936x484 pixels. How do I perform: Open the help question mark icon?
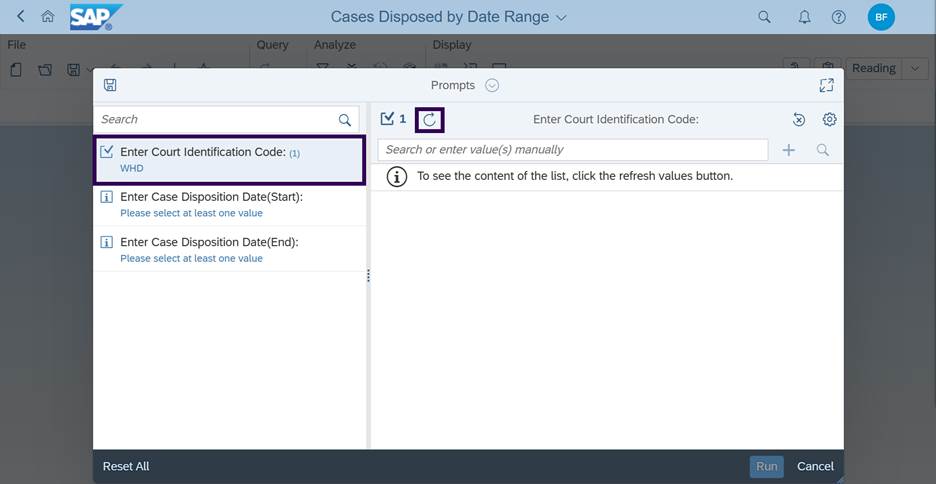pos(839,17)
